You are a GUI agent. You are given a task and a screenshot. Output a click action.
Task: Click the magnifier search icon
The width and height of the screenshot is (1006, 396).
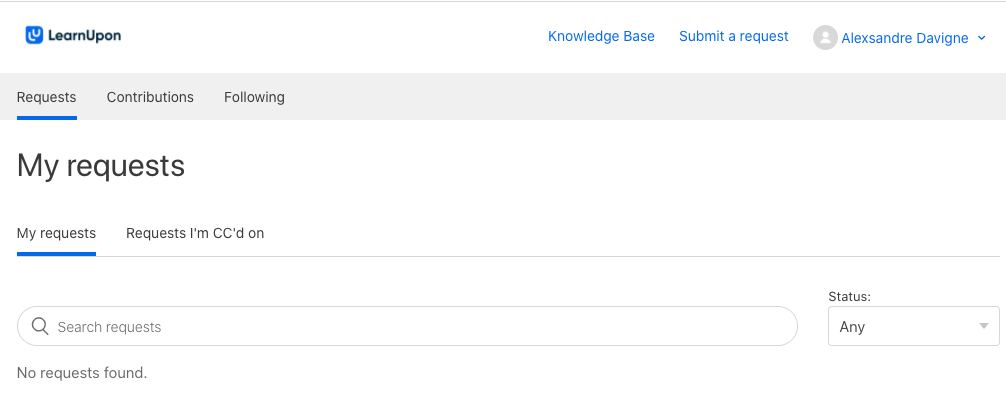pyautogui.click(x=40, y=326)
